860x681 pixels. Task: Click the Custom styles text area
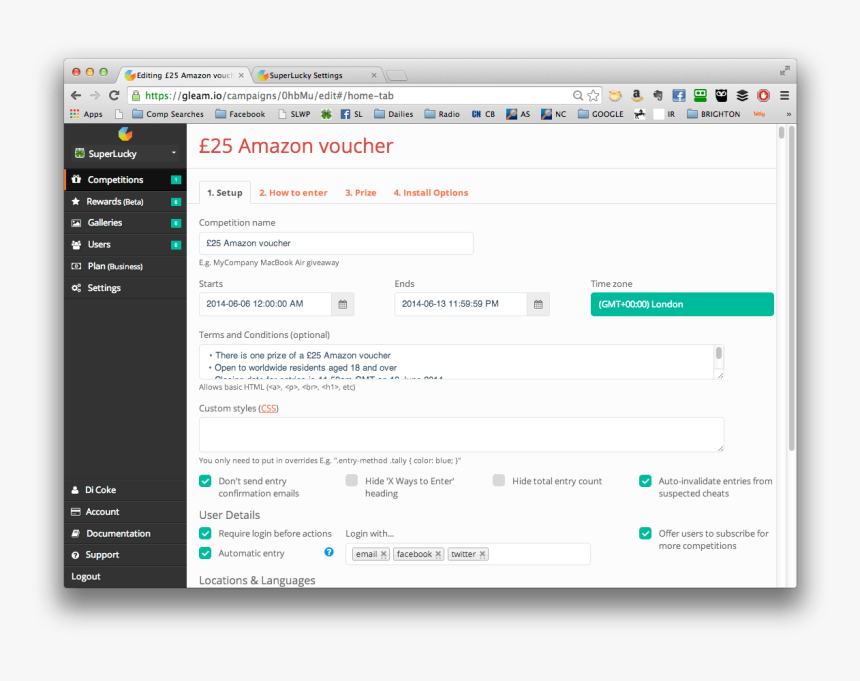click(x=461, y=435)
